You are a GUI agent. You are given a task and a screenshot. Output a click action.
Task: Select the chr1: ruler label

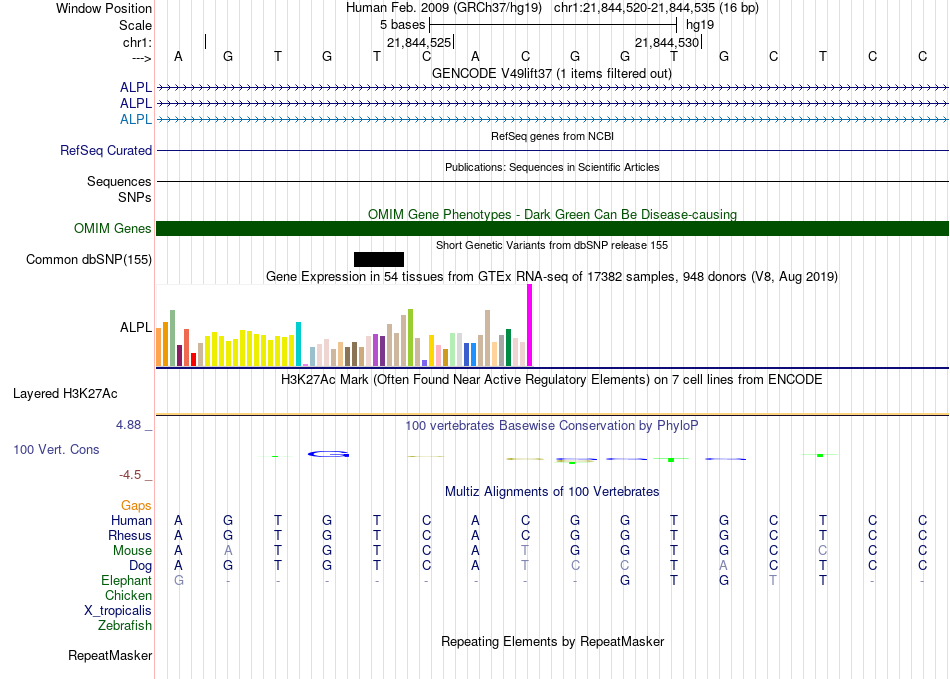point(137,42)
